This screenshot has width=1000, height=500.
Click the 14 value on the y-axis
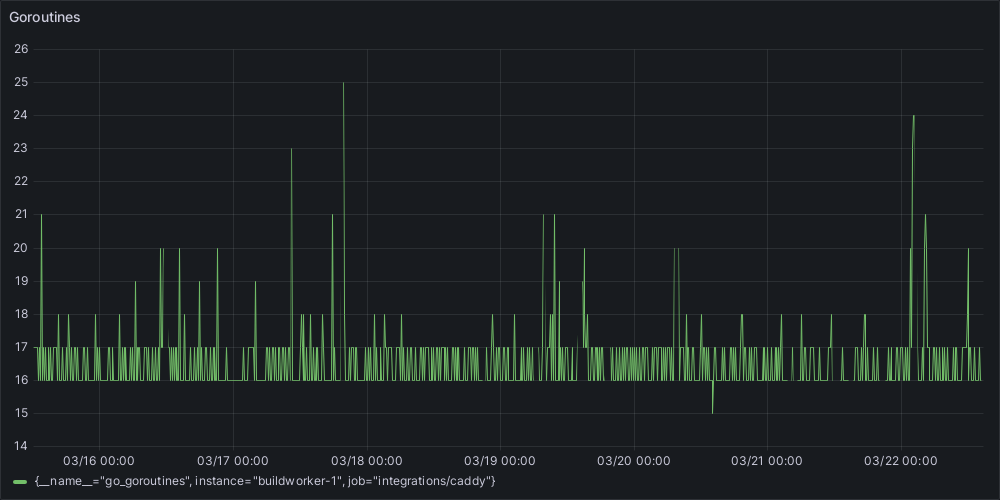(x=21, y=446)
